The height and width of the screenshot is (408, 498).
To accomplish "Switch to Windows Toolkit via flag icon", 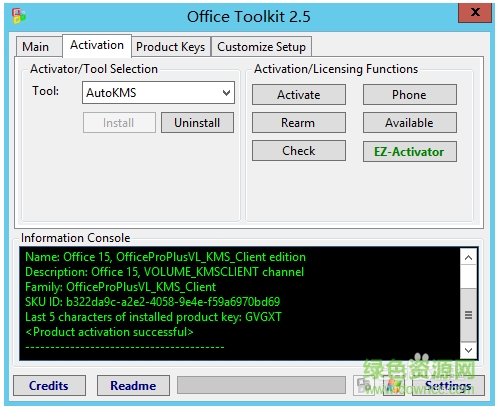I will [x=394, y=386].
